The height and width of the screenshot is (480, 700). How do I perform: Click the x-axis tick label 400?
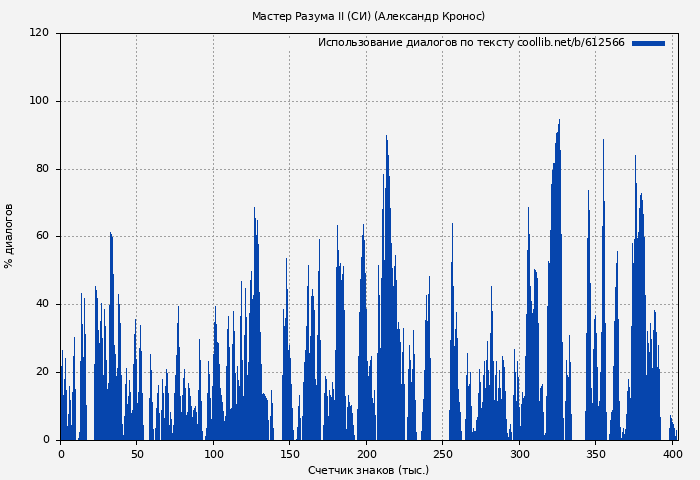[672, 454]
